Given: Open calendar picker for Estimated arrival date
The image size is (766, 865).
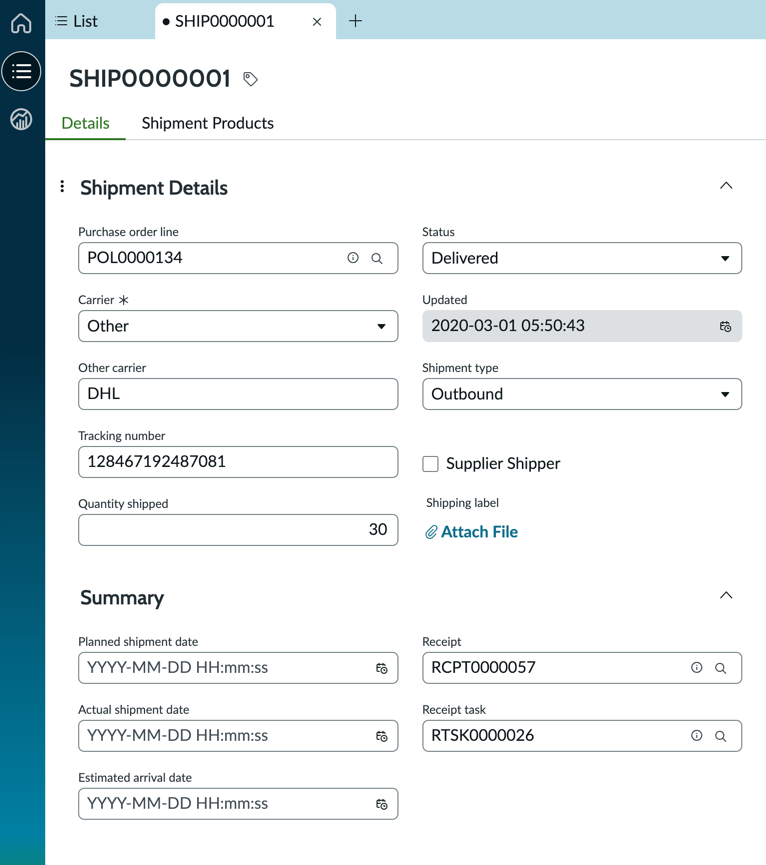Looking at the screenshot, I should point(382,804).
